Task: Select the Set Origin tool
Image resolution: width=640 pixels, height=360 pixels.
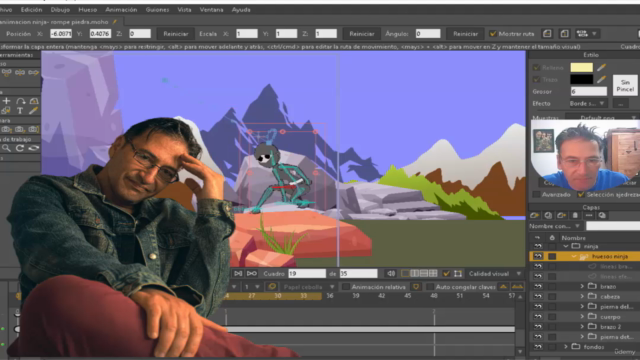Action: click(34, 101)
